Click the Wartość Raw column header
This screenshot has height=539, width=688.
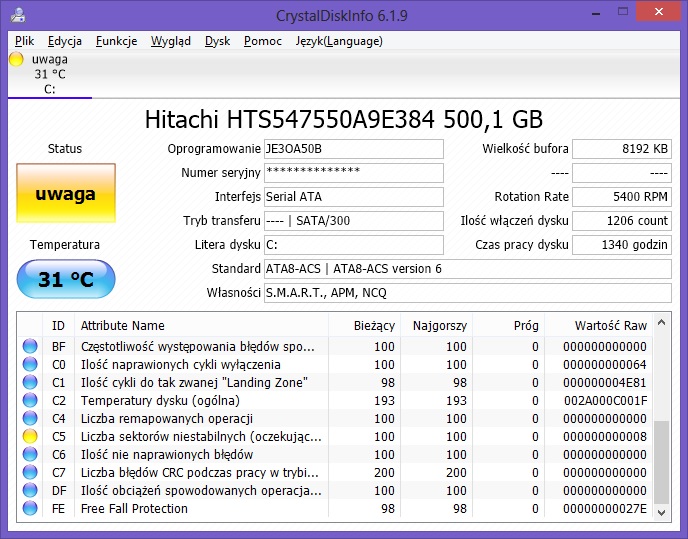click(598, 326)
